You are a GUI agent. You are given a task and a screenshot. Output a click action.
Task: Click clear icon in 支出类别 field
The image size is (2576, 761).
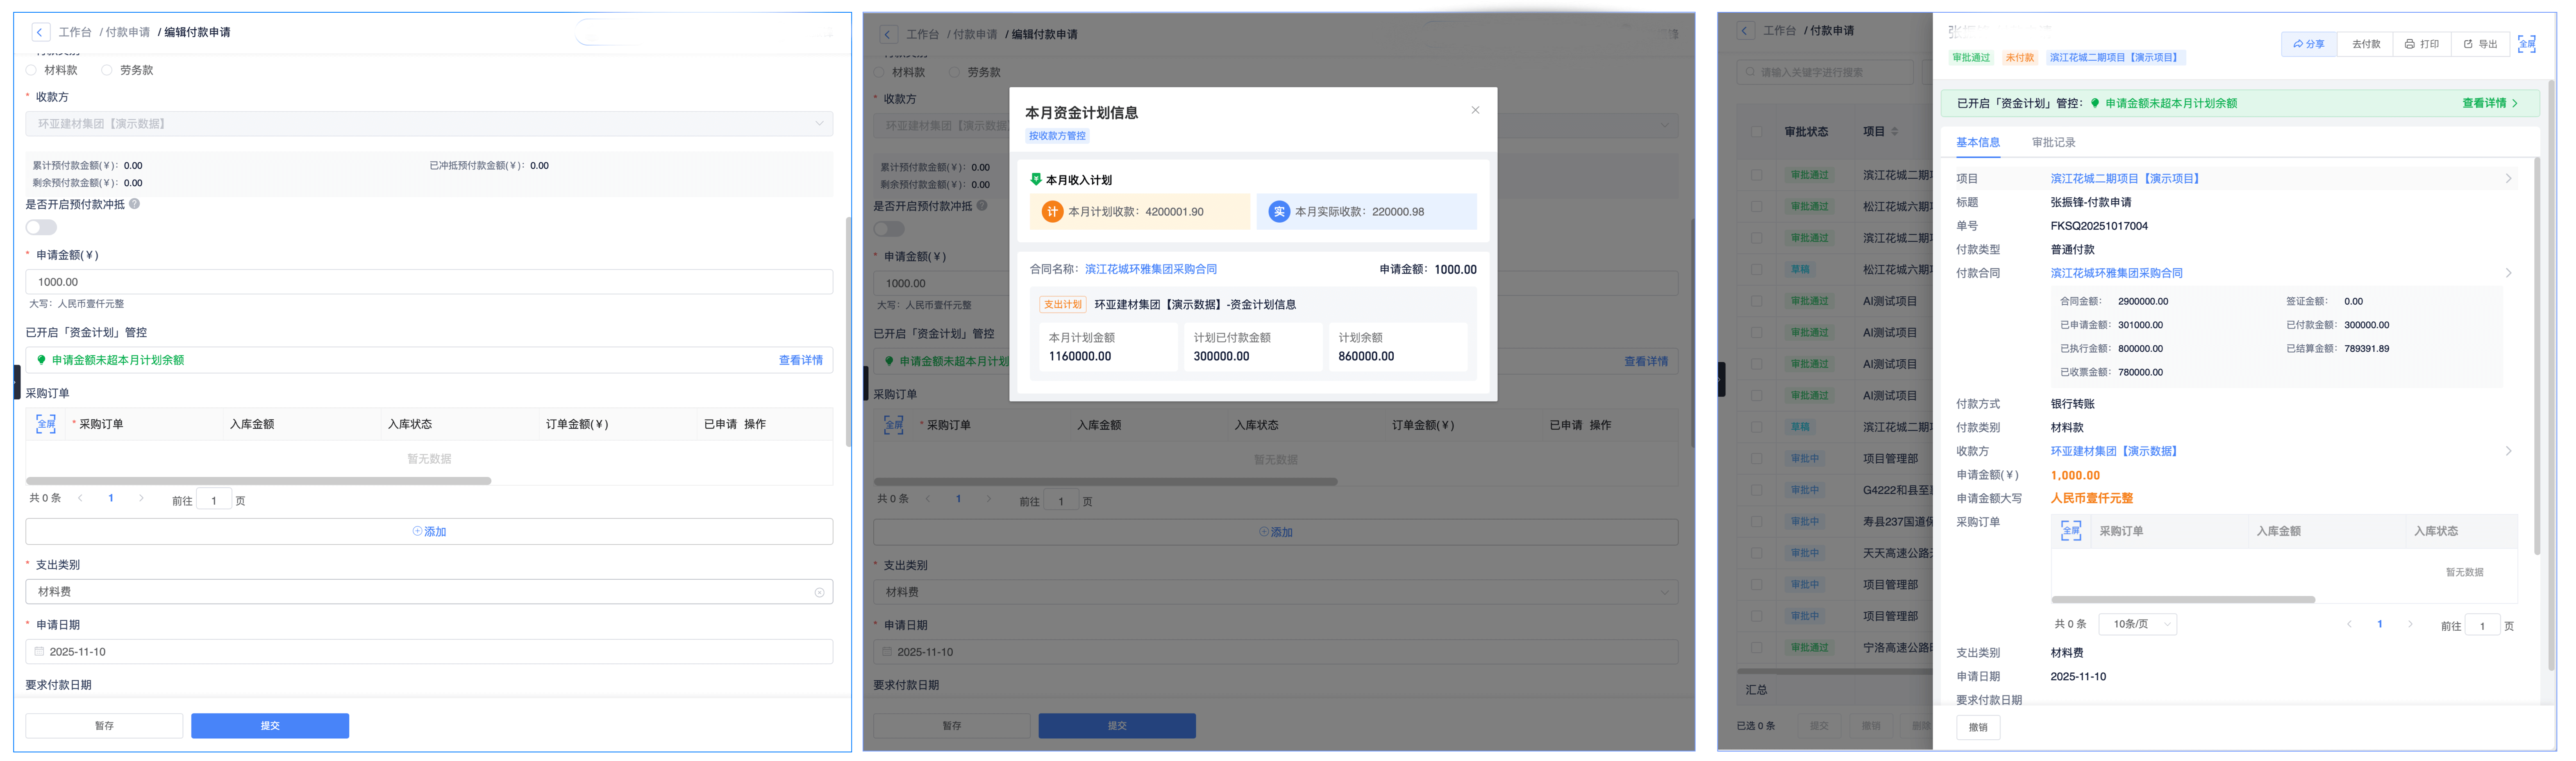coord(819,592)
